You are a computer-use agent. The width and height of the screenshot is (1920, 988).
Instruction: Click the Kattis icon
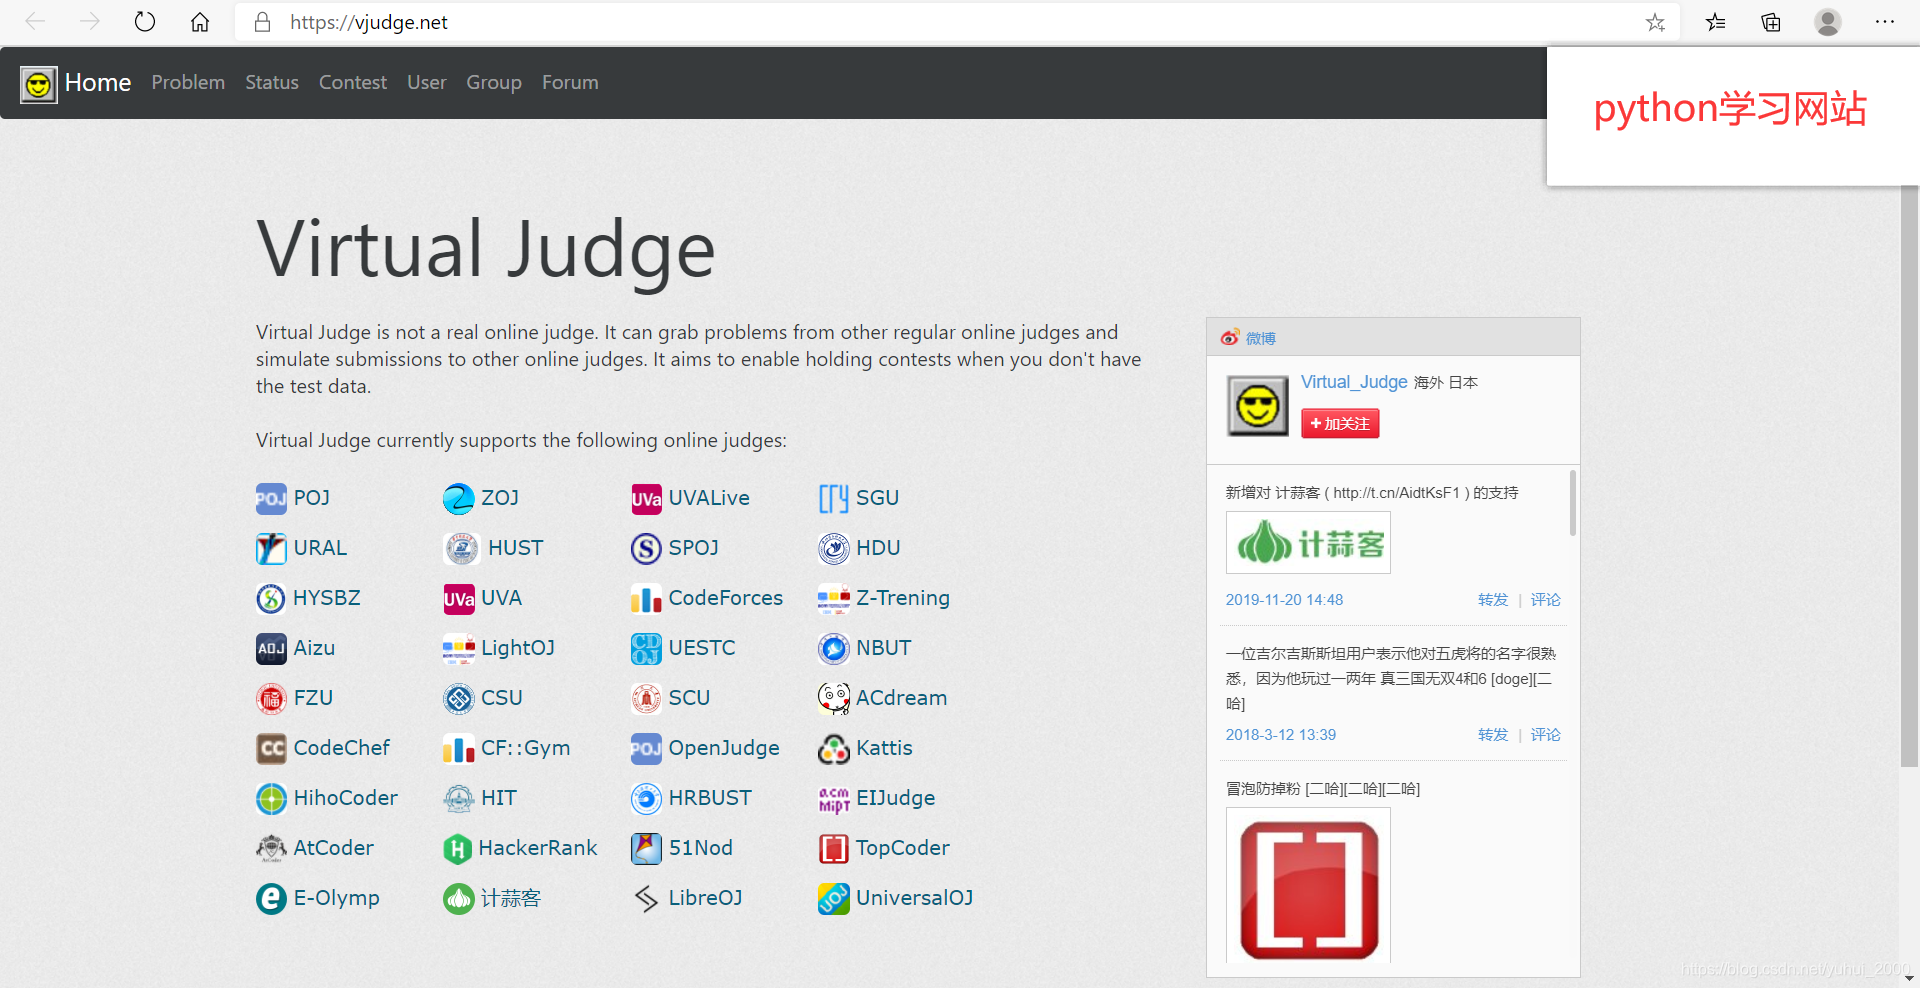pyautogui.click(x=834, y=748)
